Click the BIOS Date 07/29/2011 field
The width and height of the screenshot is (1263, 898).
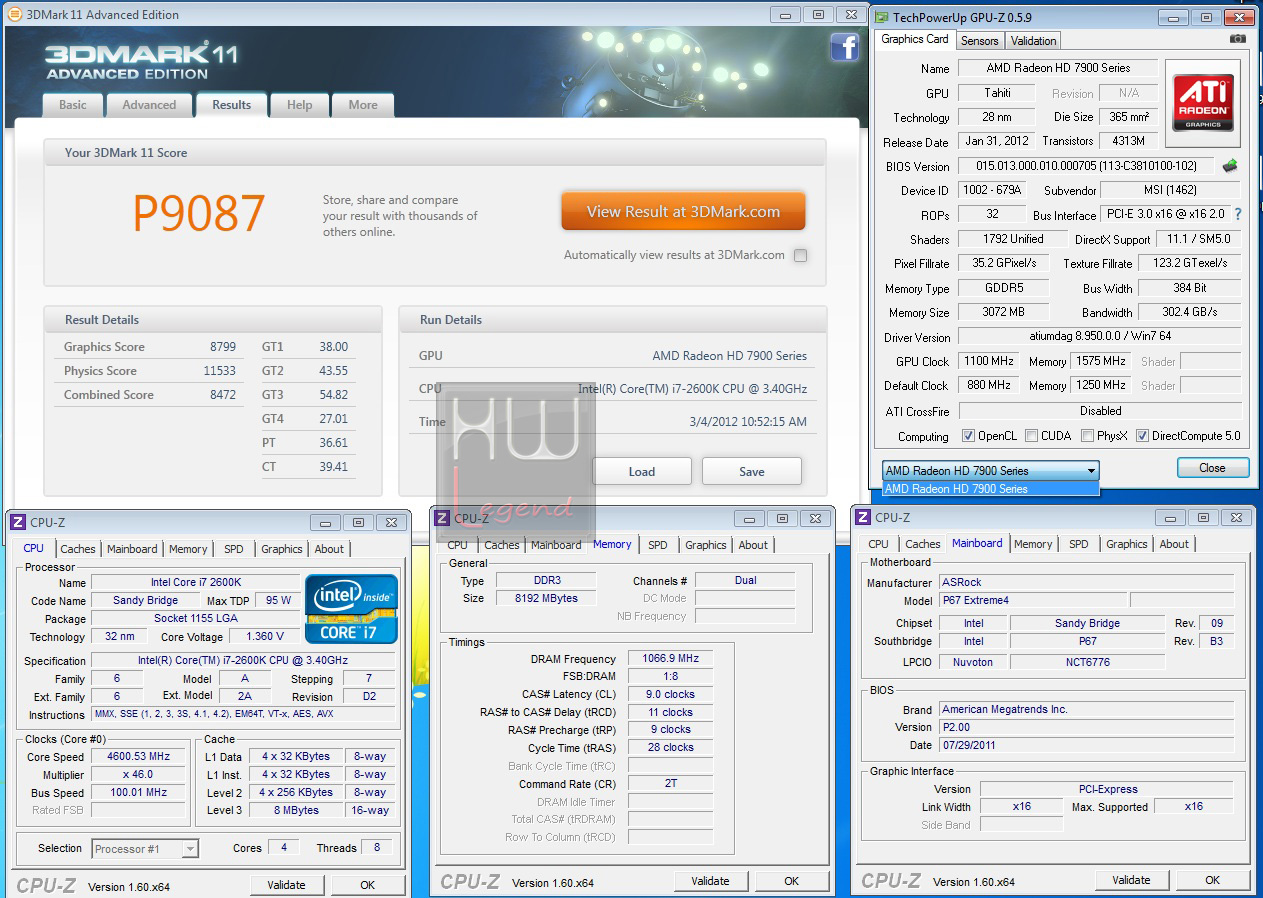[x=1086, y=745]
